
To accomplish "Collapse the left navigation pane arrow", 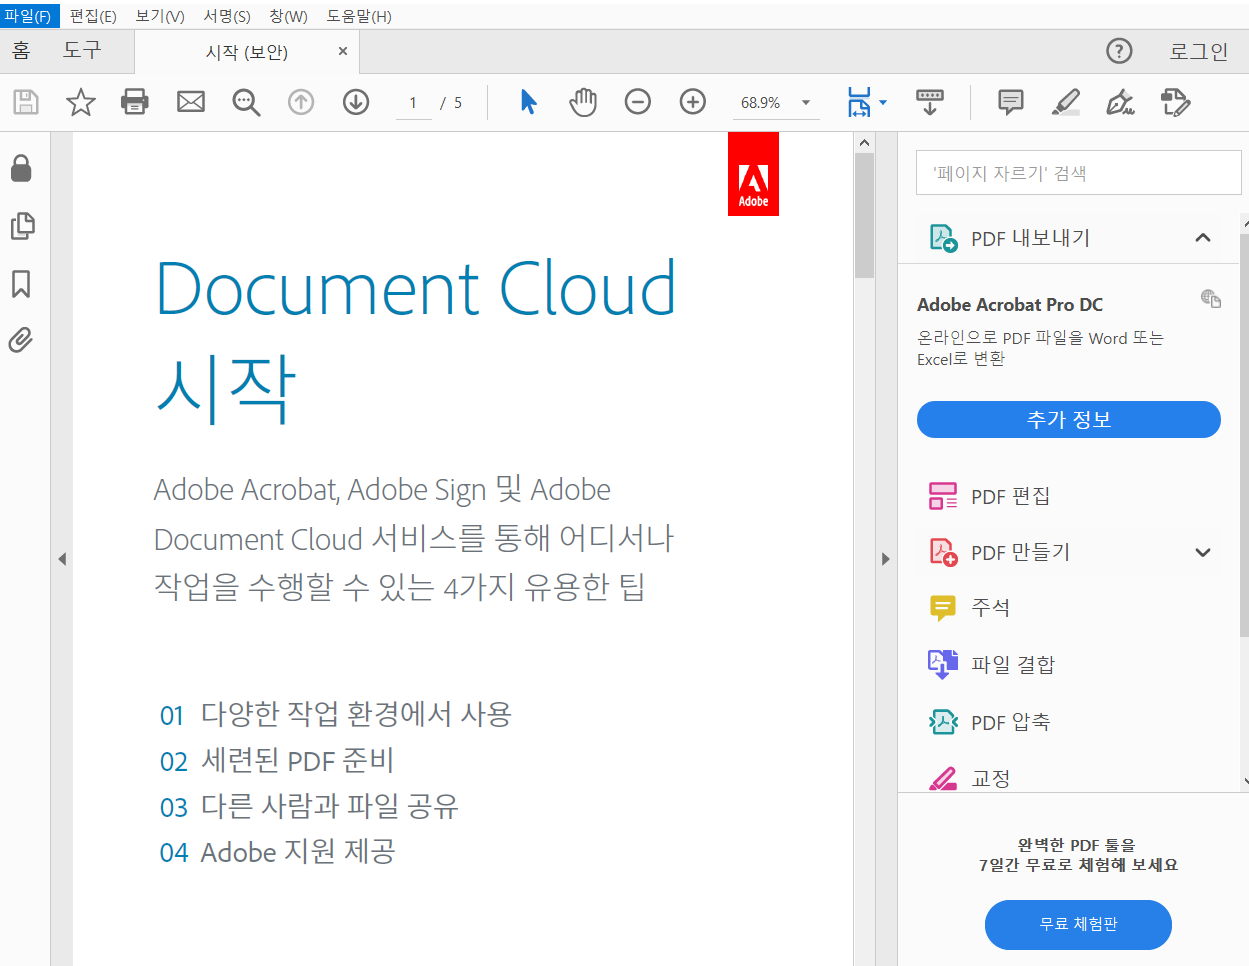I will click(x=62, y=559).
